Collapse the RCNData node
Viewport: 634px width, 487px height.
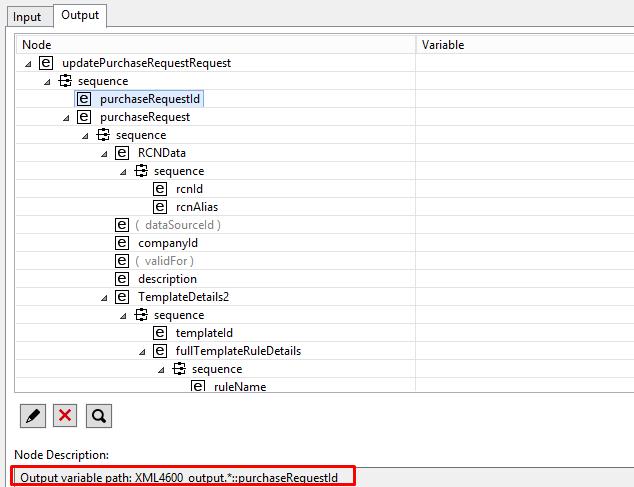tap(104, 154)
